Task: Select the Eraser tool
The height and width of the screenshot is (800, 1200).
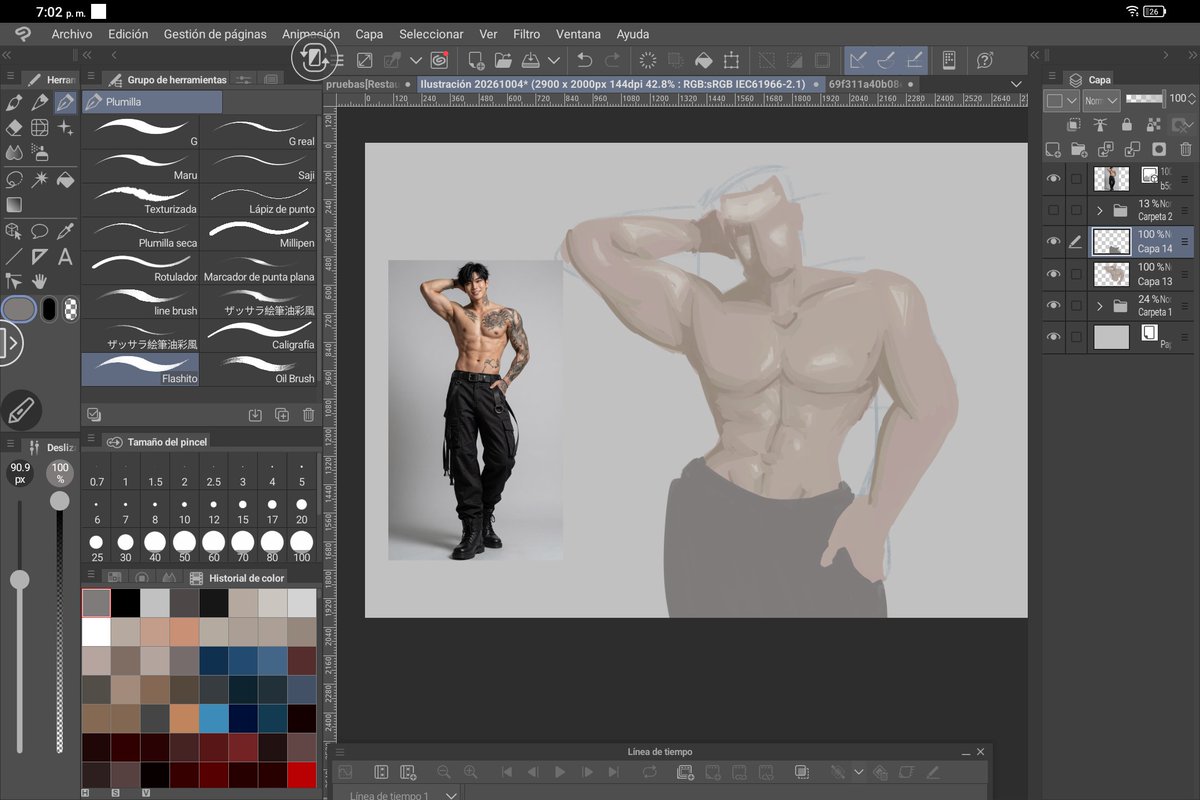Action: point(14,127)
